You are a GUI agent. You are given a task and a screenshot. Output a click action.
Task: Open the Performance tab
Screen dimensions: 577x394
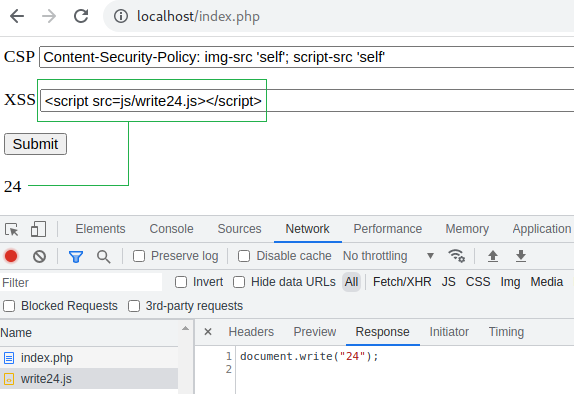pos(388,229)
